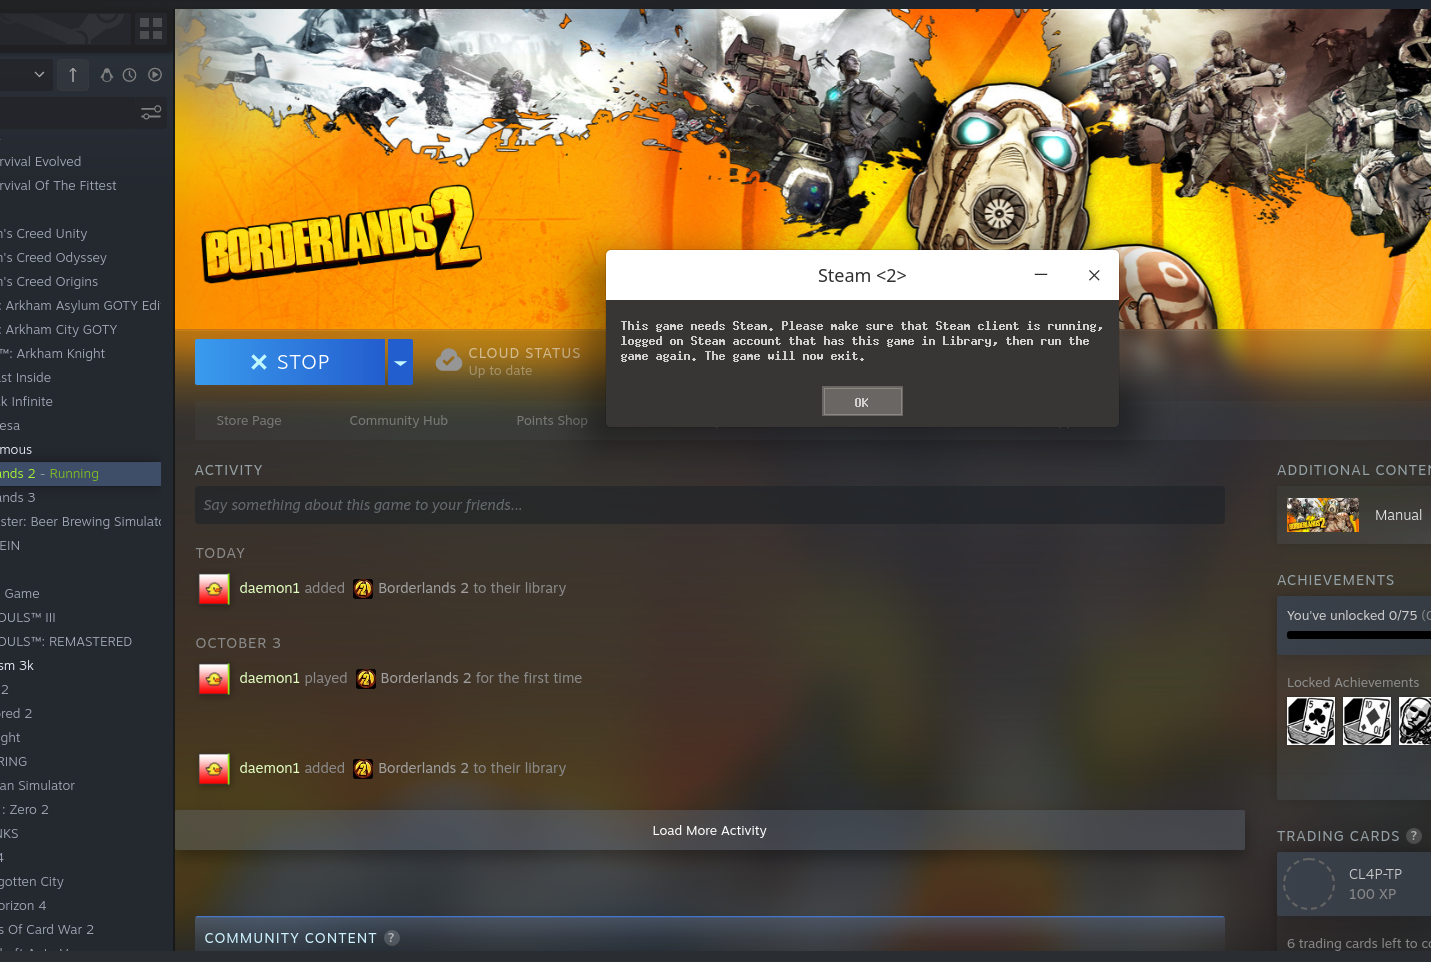Screen dimensions: 1431x962
Task: Select 'Beer Brewing Simulator' in the game list
Action: pos(80,521)
